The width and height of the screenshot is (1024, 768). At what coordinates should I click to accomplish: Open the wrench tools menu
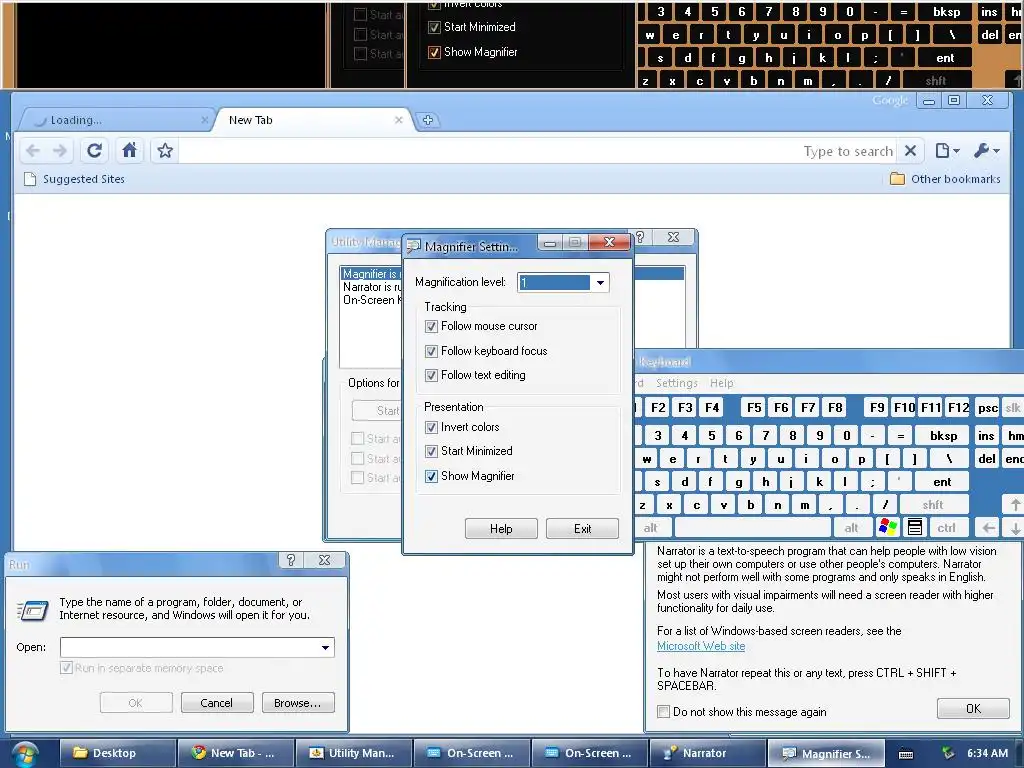986,151
